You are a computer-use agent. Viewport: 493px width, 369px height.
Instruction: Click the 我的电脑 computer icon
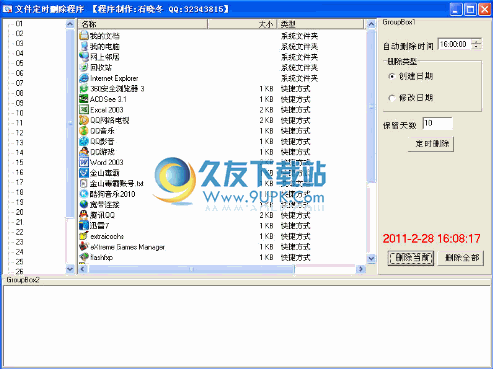(84, 46)
